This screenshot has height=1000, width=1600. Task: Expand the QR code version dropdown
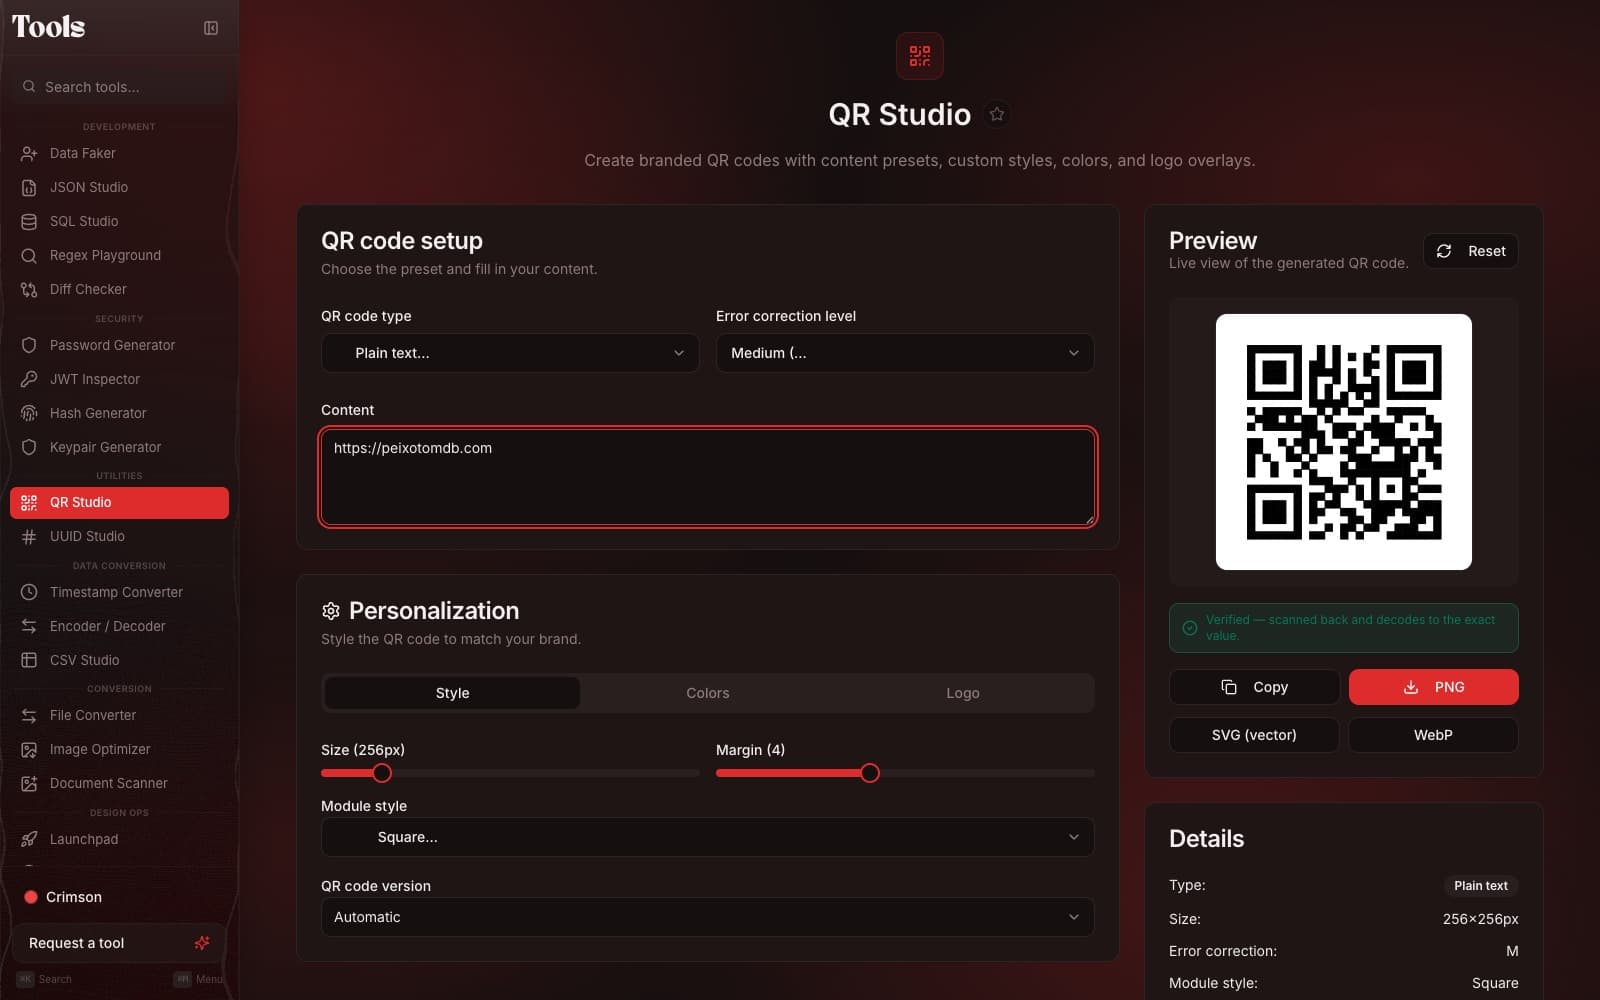(707, 917)
